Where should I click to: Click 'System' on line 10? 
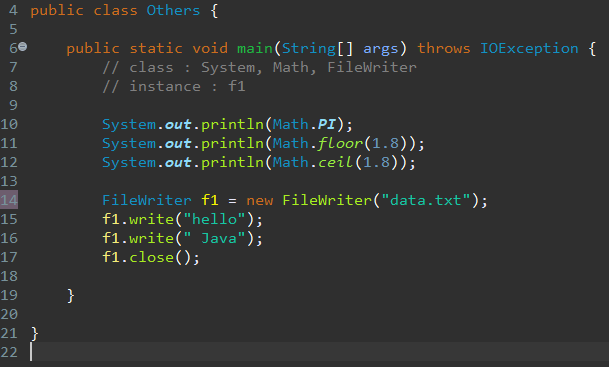pyautogui.click(x=129, y=125)
